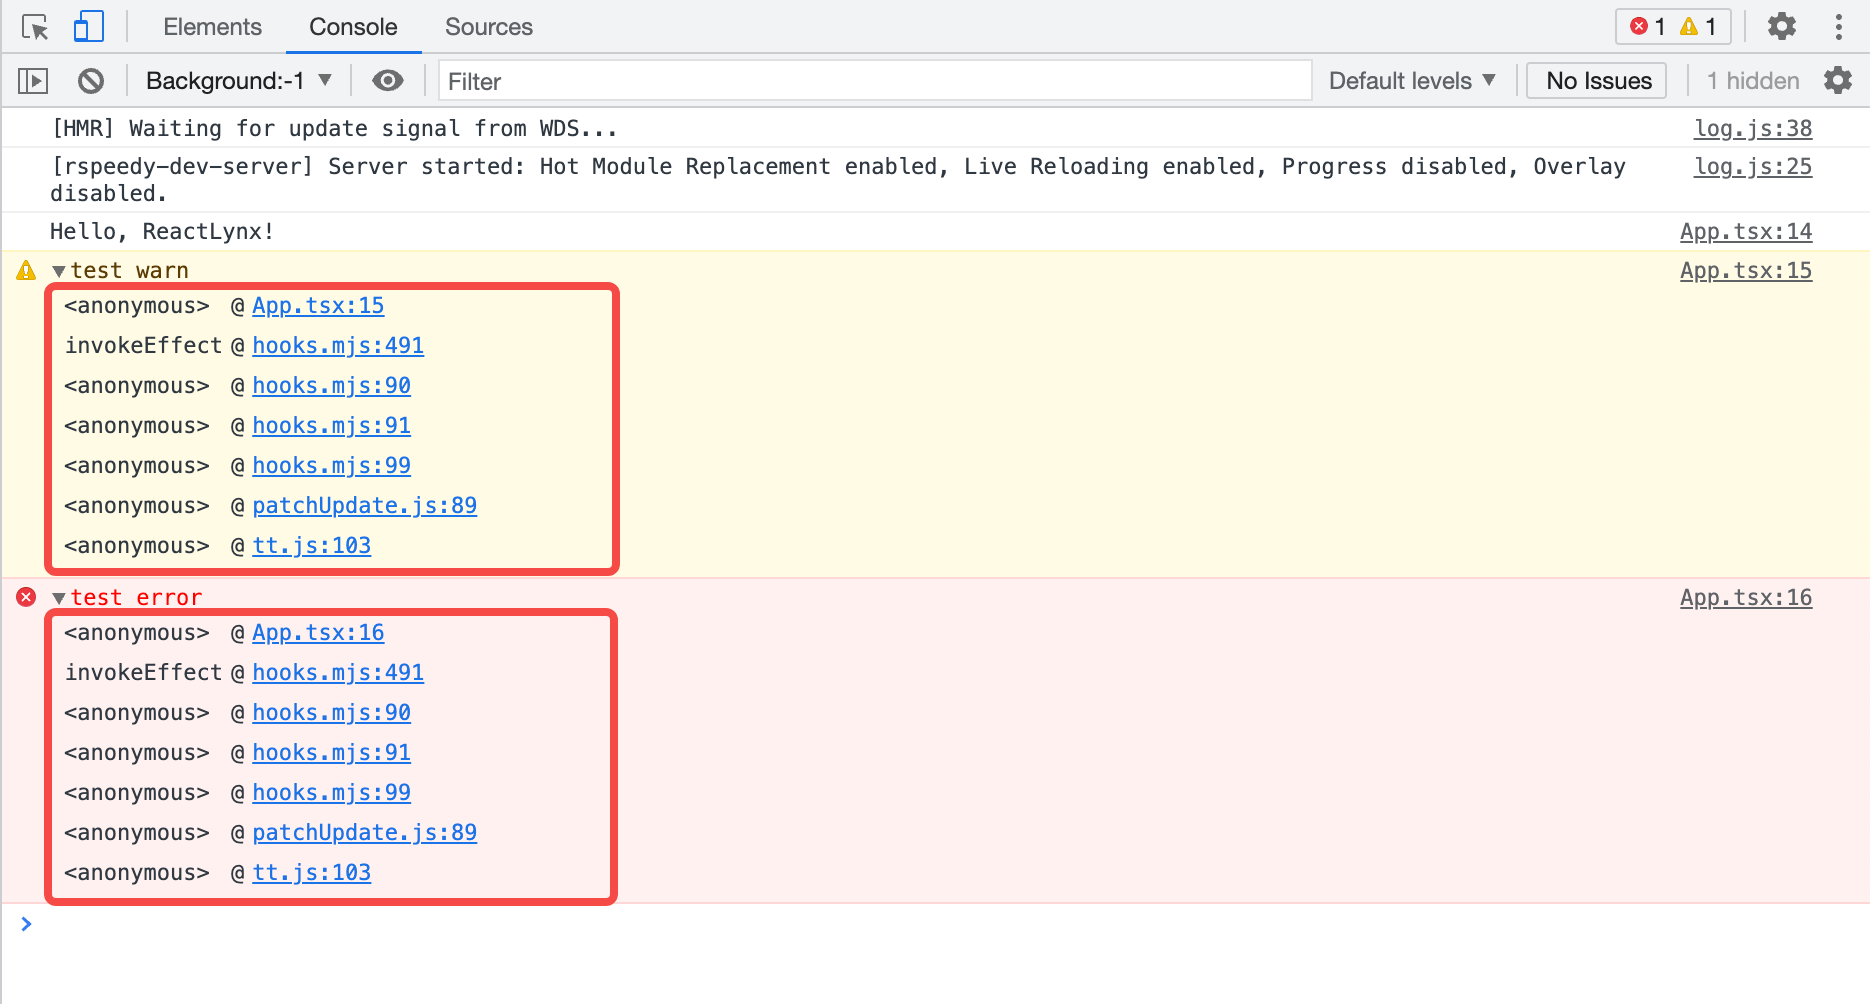The height and width of the screenshot is (1004, 1870).
Task: Open App.tsx:15 in the warn stack trace
Action: 318,306
